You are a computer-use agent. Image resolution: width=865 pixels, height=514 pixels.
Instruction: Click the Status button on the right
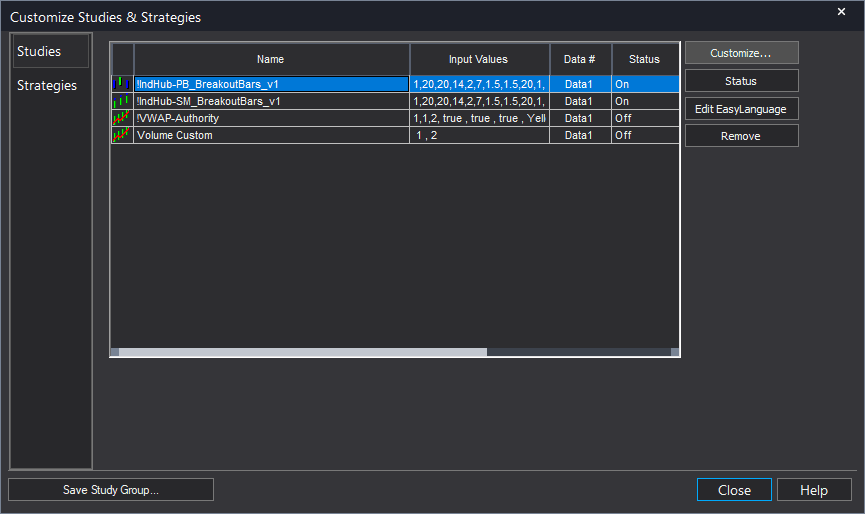[x=741, y=81]
